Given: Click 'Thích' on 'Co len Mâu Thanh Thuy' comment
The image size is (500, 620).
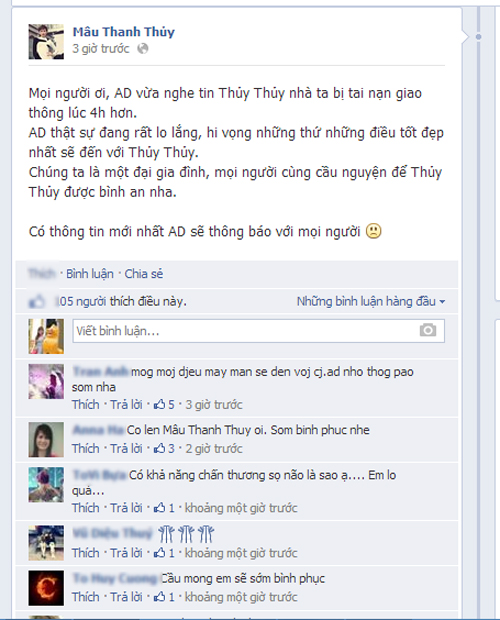Looking at the screenshot, I should tap(86, 448).
